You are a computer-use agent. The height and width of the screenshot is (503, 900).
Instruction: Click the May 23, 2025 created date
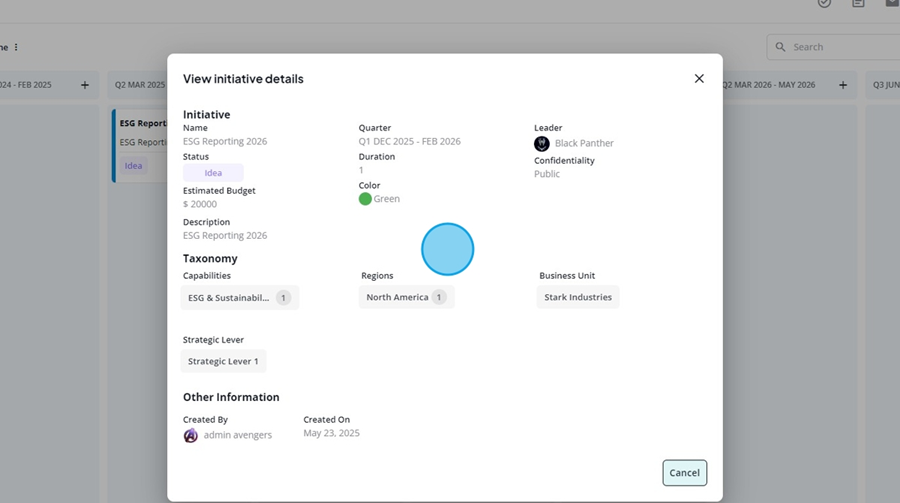331,433
